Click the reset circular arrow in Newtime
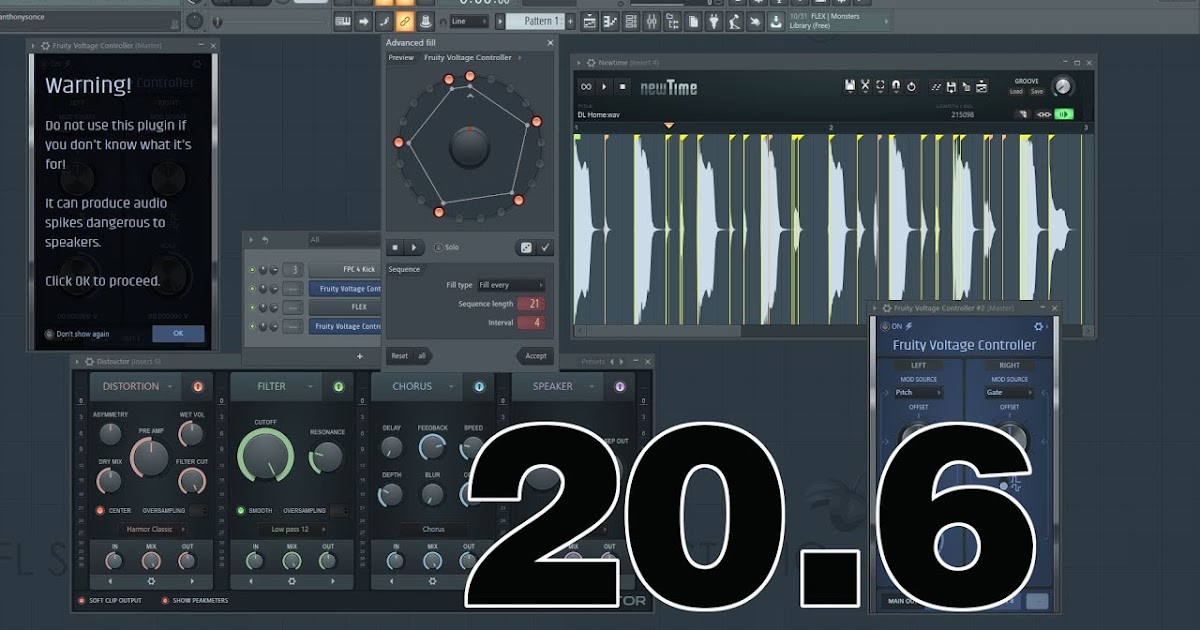 pyautogui.click(x=910, y=87)
